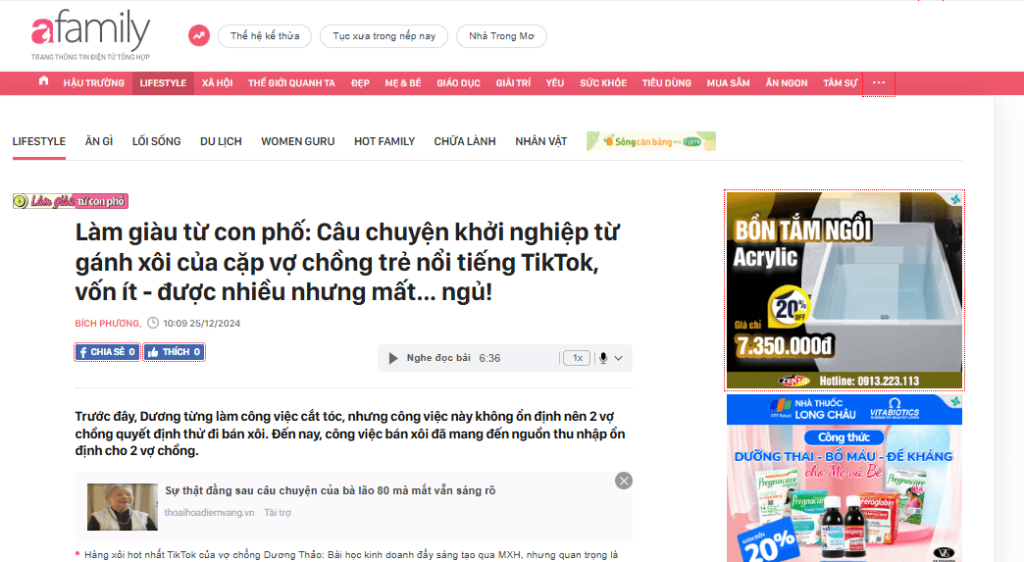Open the Yêu section

click(x=555, y=83)
